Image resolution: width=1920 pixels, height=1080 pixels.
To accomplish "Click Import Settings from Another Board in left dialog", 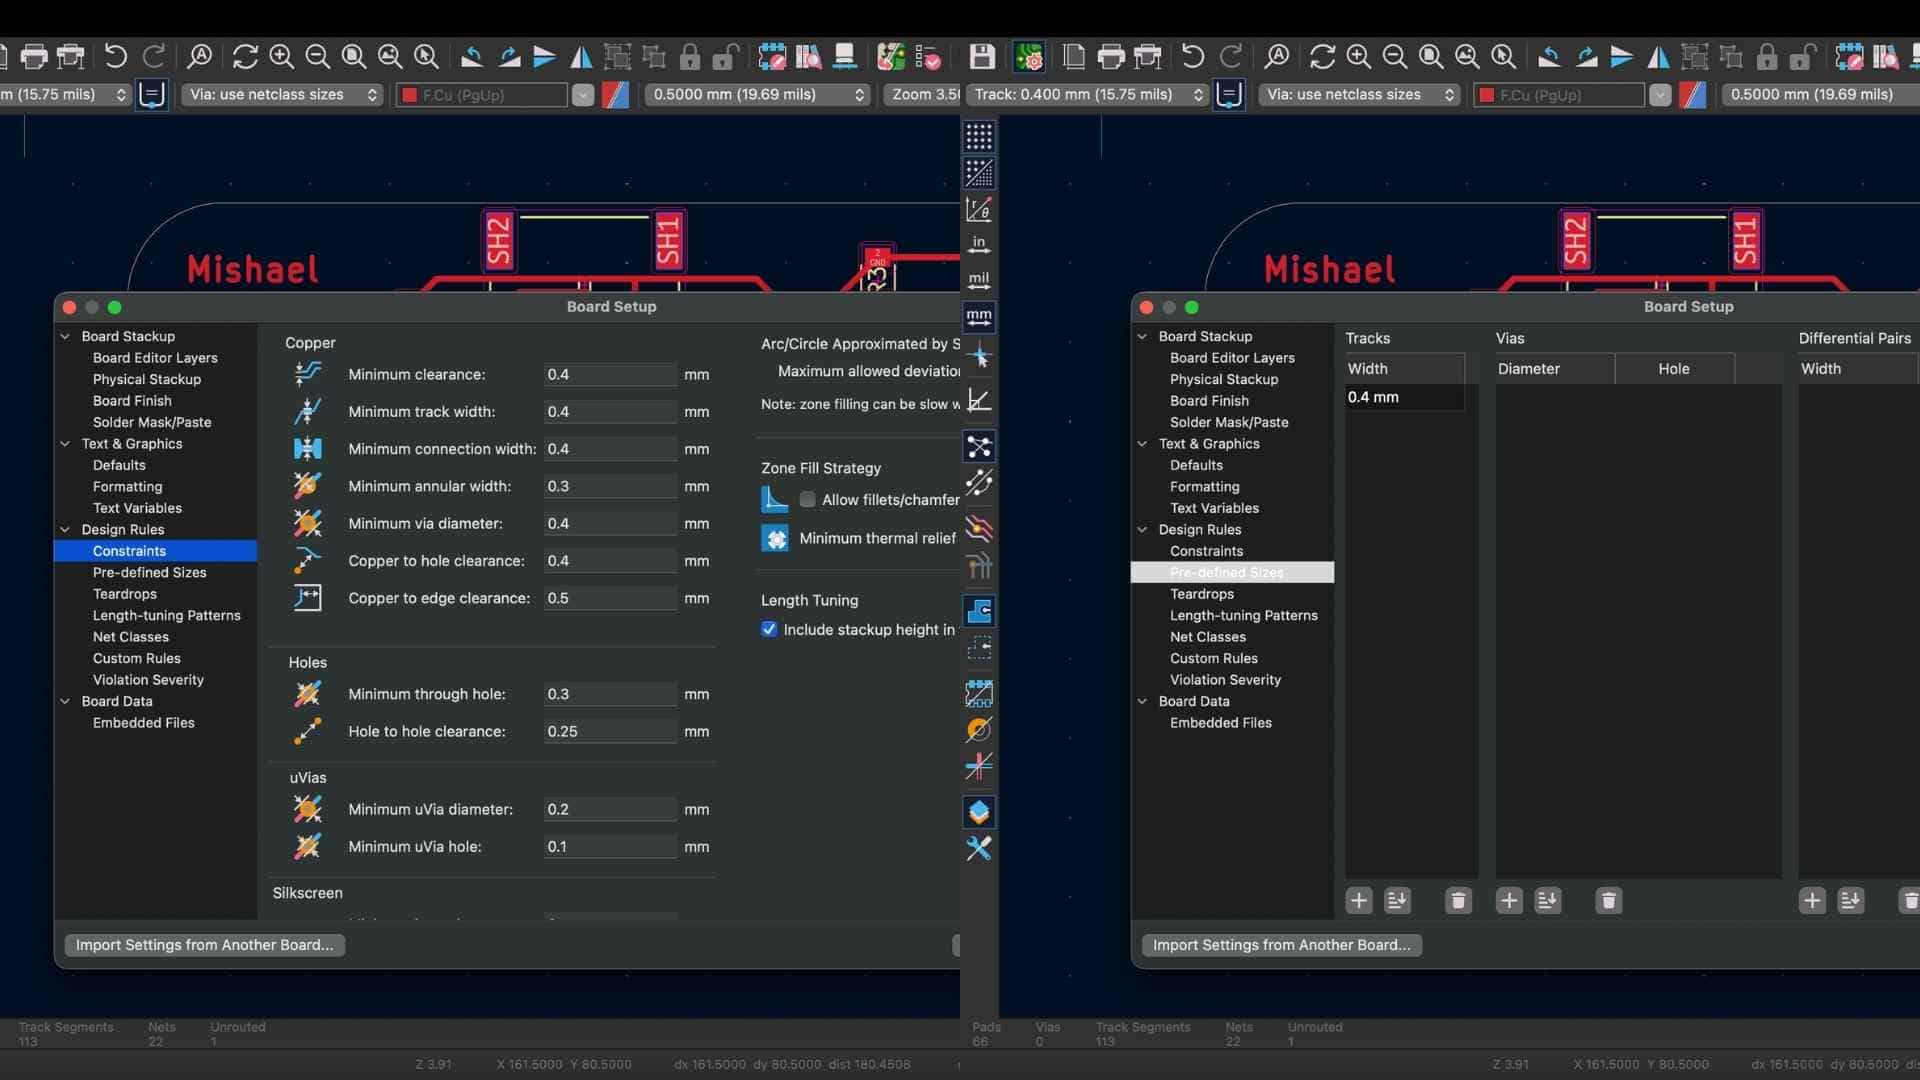I will pyautogui.click(x=204, y=945).
